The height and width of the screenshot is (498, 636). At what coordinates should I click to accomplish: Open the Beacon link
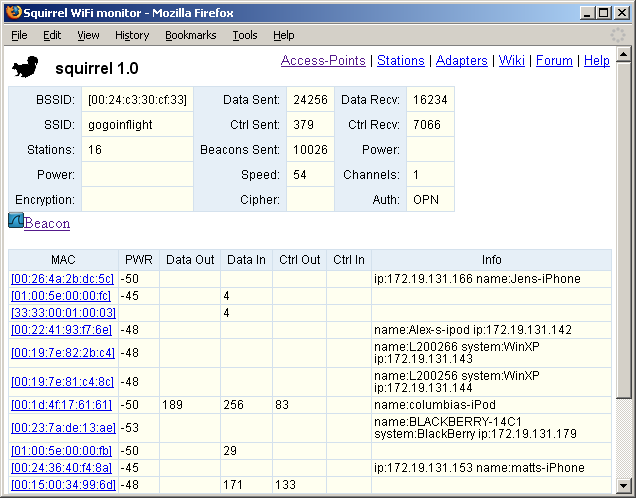47,223
